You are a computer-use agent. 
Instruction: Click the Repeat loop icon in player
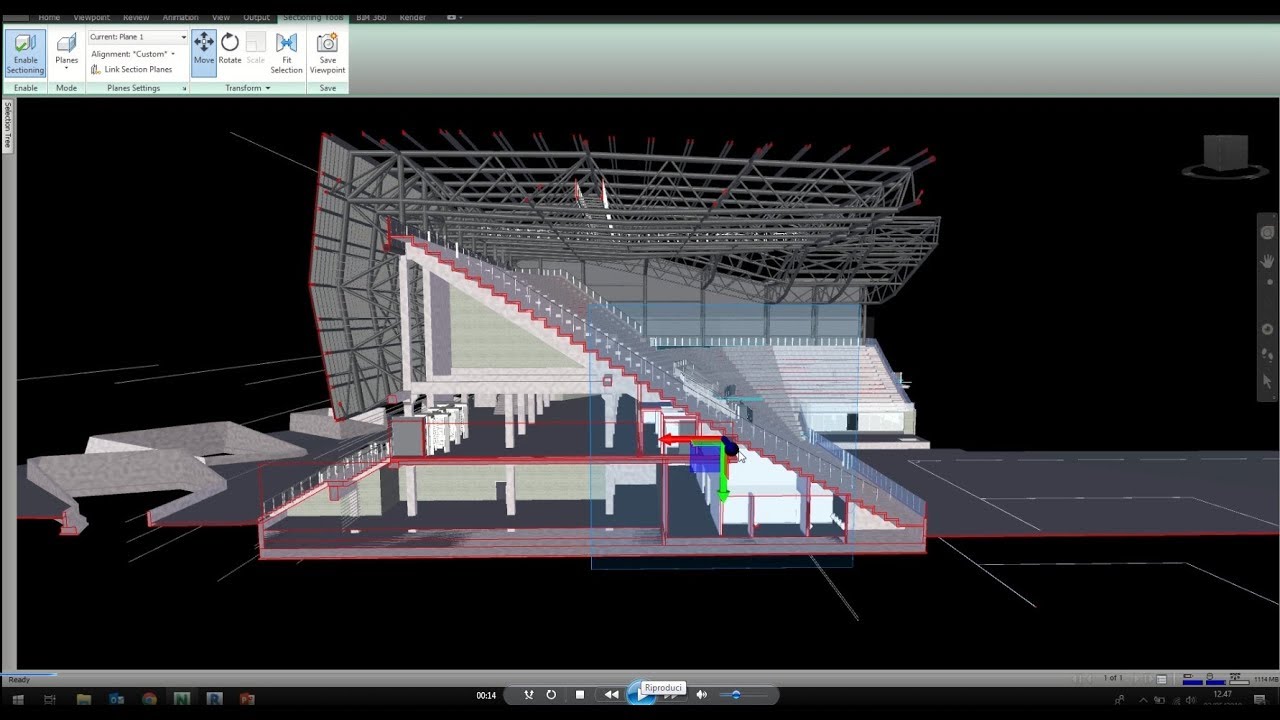(551, 695)
